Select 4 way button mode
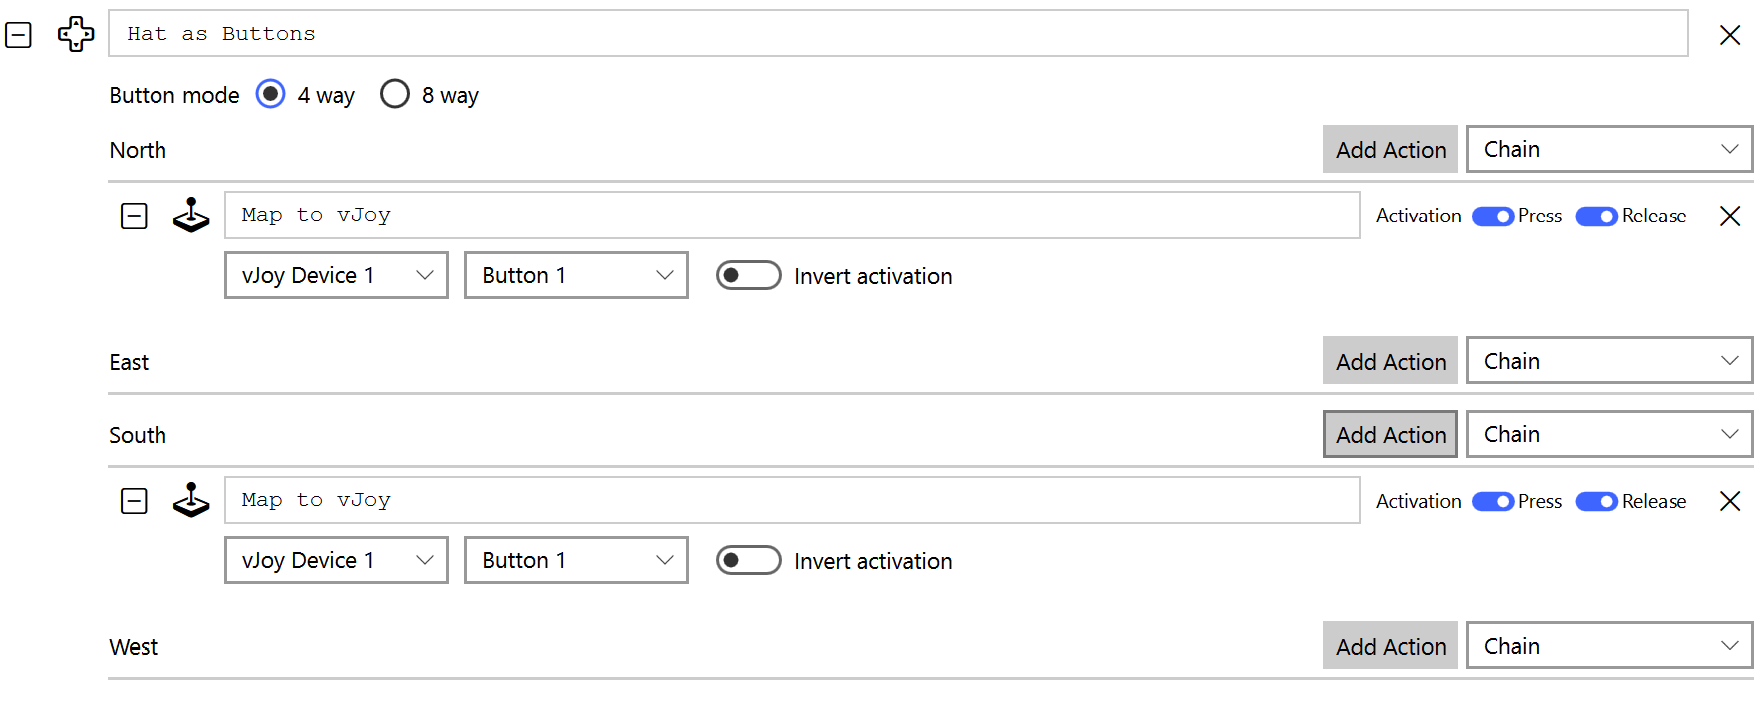1758x726 pixels. click(x=271, y=94)
